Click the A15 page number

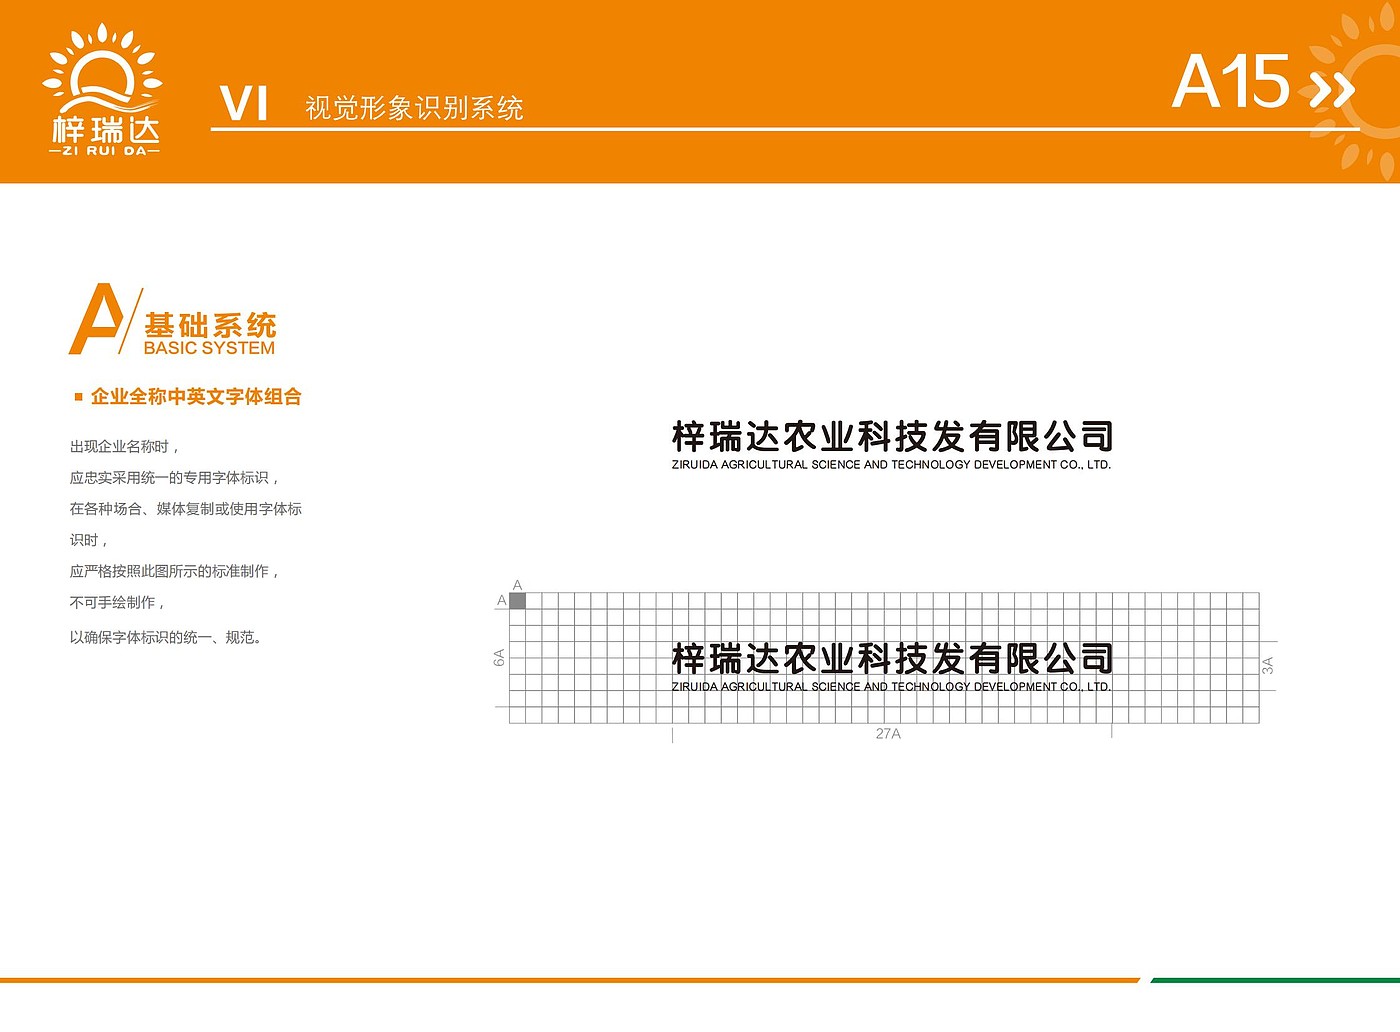click(1231, 82)
